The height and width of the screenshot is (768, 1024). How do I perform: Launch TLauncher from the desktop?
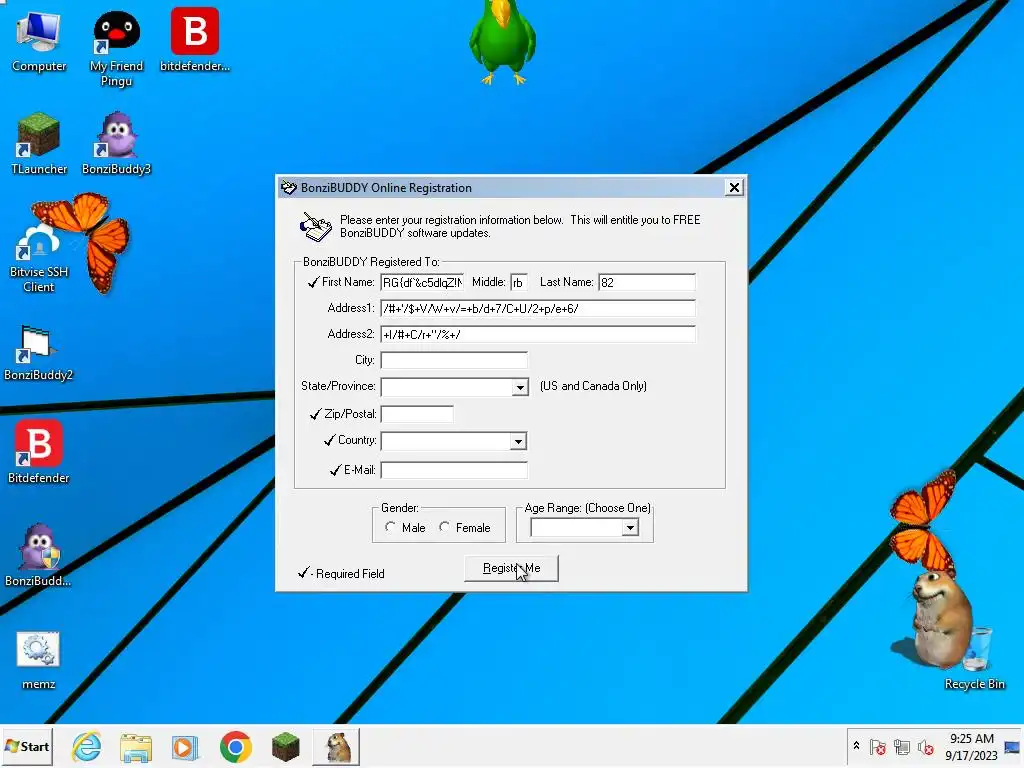click(x=39, y=144)
